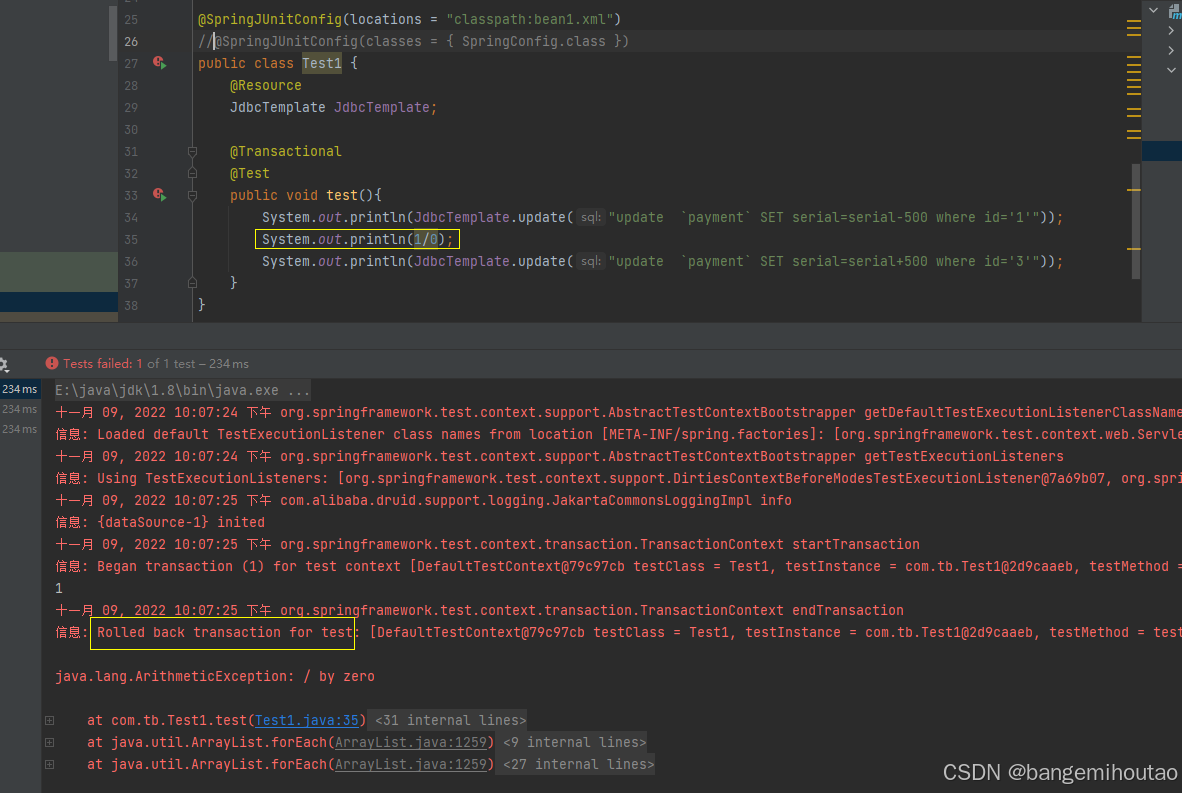Click line number 38 in the gutter
This screenshot has width=1182, height=793.
point(131,305)
